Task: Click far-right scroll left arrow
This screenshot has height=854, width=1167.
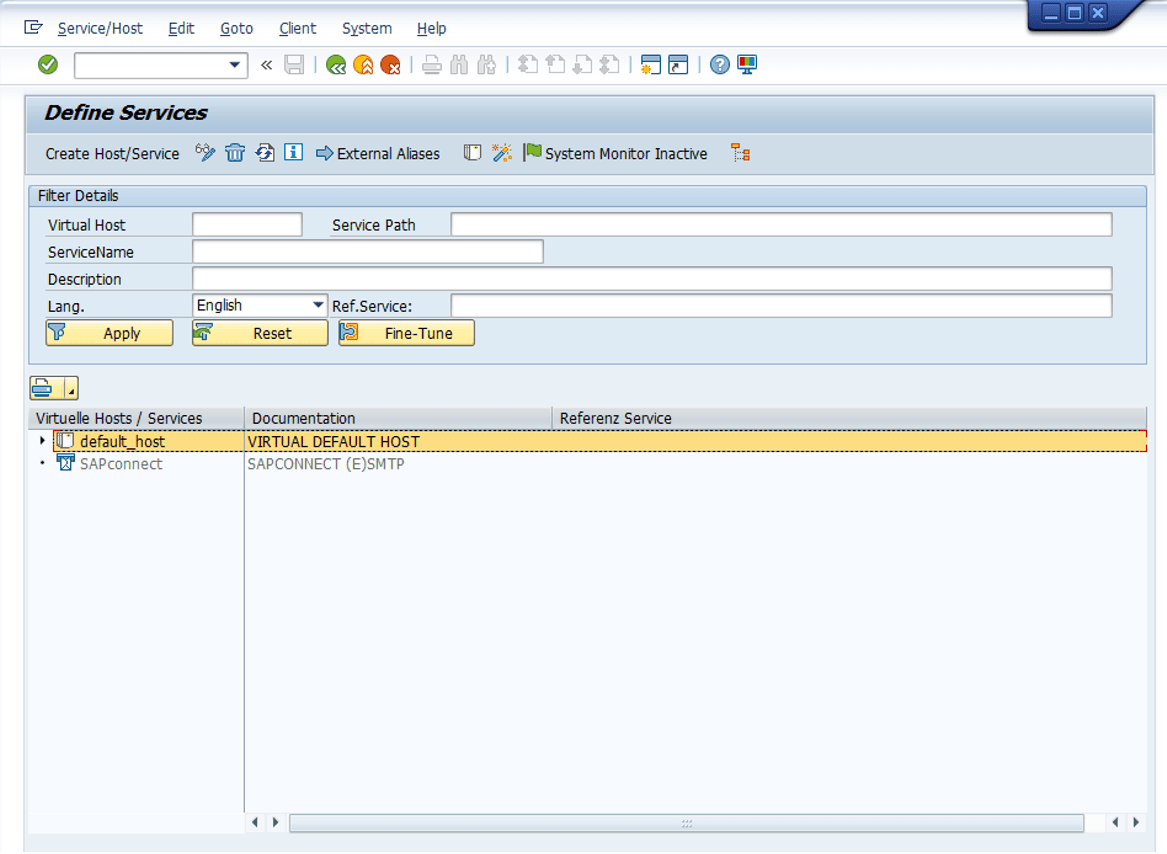Action: click(x=1115, y=822)
